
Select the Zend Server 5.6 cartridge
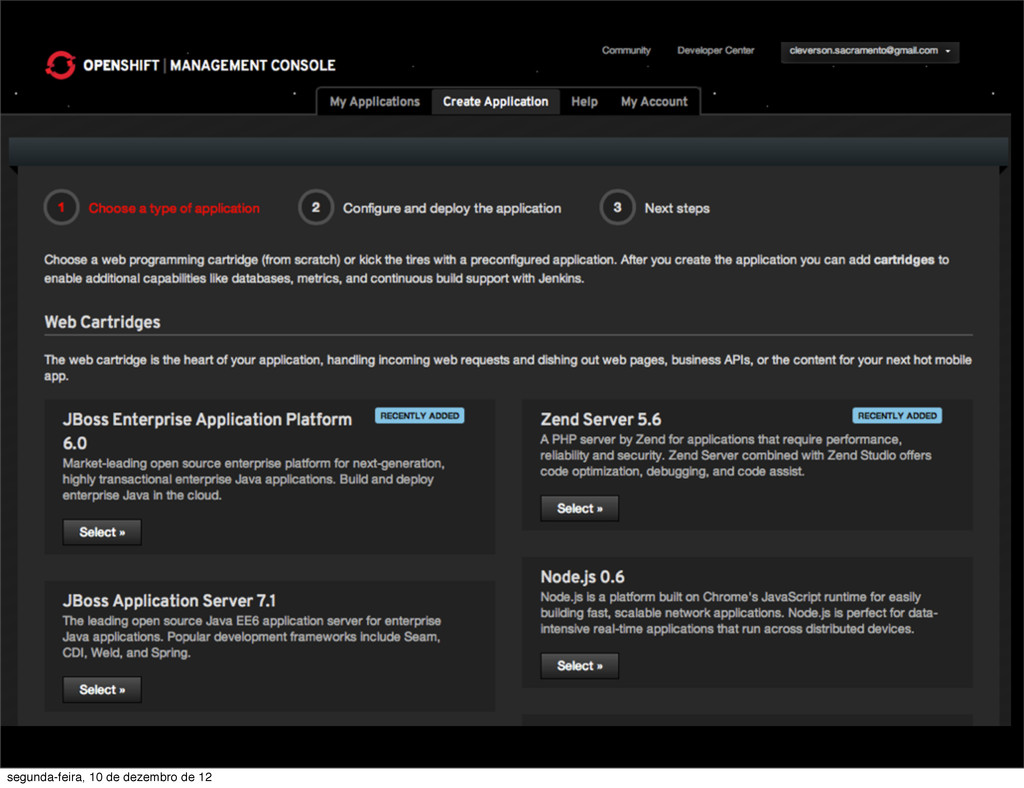point(579,509)
